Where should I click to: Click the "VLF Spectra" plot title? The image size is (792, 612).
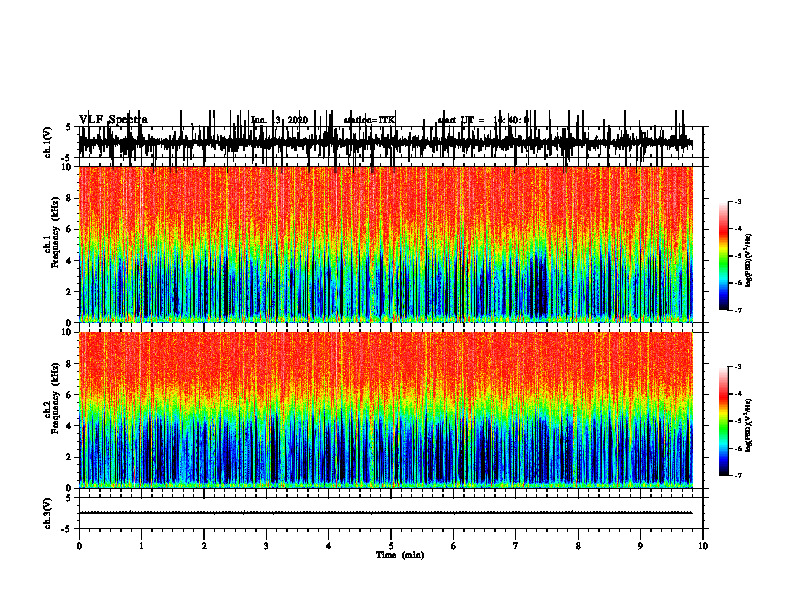click(113, 120)
